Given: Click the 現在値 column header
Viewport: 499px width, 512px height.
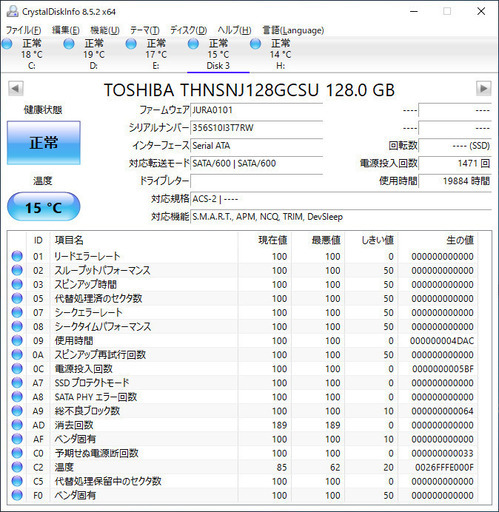Looking at the screenshot, I should [x=265, y=240].
